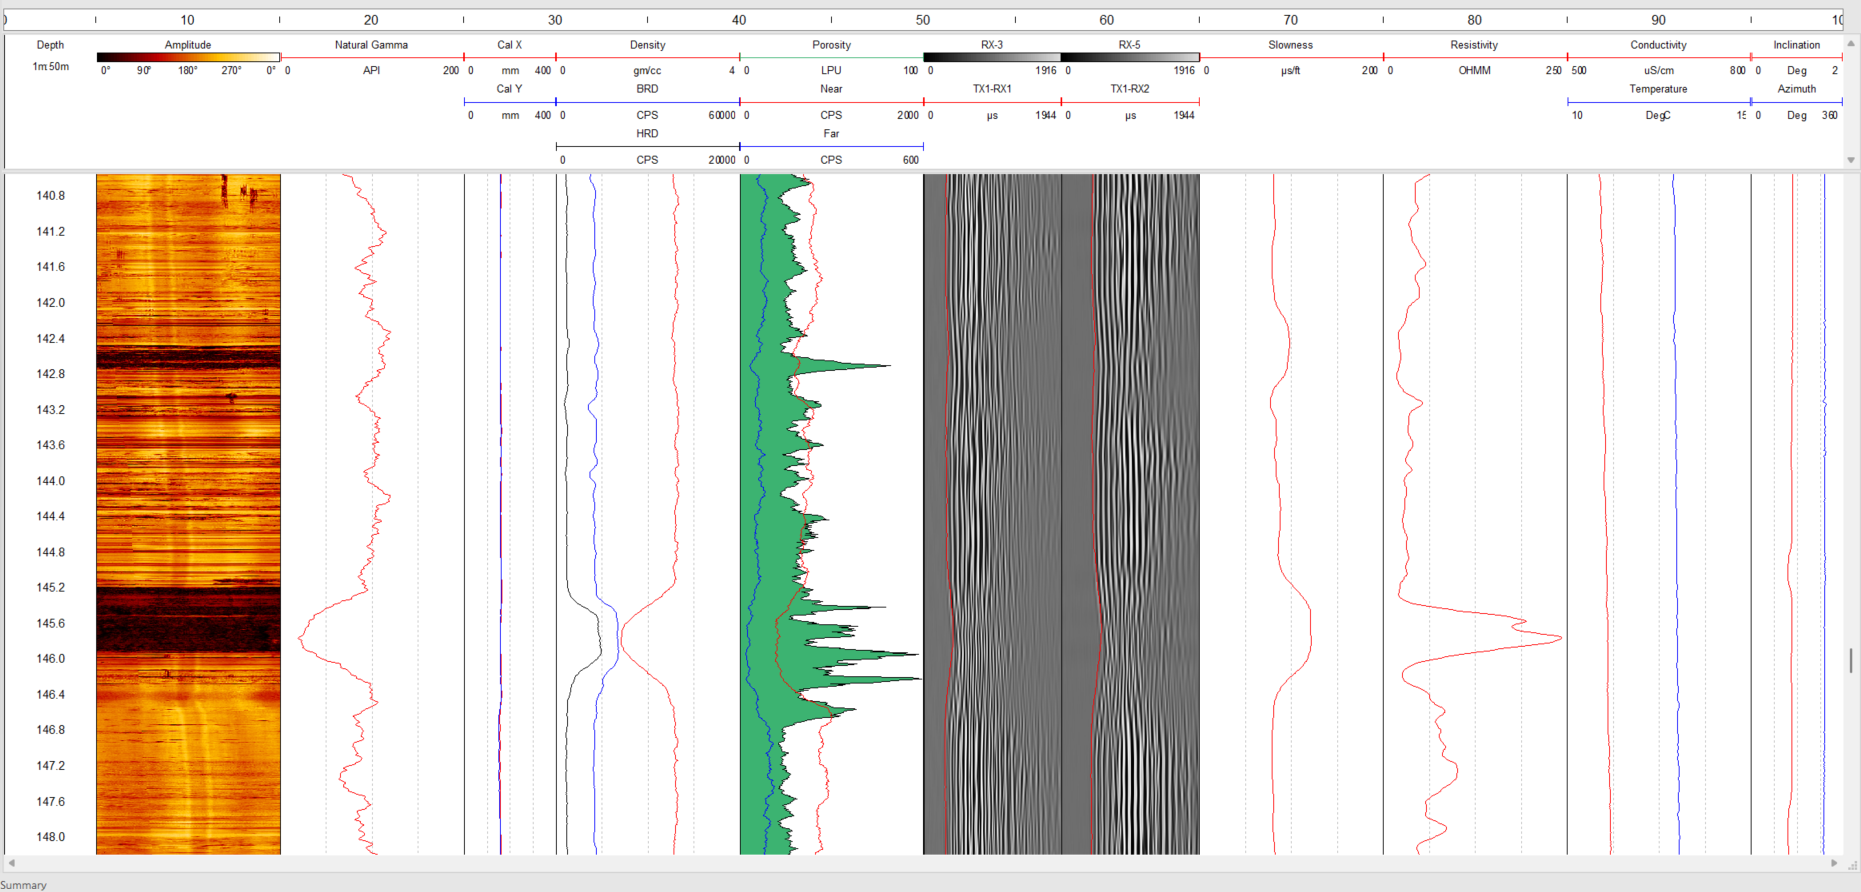Select the Depth column title
Screen dimensions: 1861x892
coord(50,45)
